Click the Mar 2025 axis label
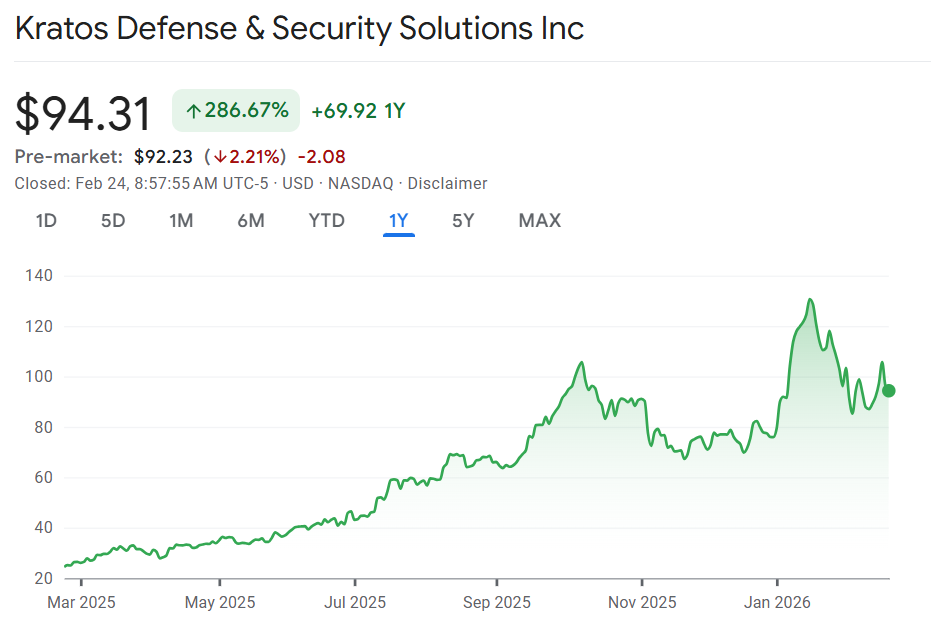Viewport: 931px width, 619px height. click(x=82, y=602)
